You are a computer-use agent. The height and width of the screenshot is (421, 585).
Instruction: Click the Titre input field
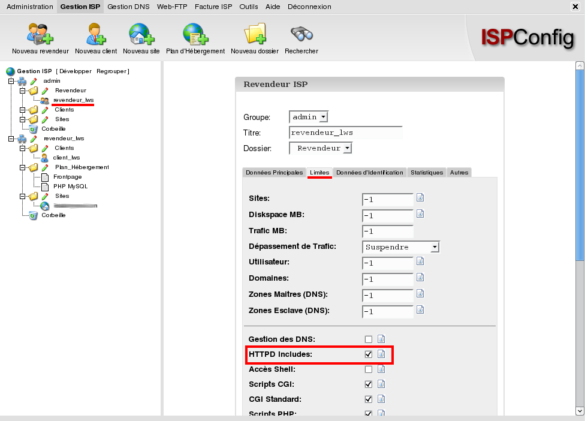click(345, 132)
